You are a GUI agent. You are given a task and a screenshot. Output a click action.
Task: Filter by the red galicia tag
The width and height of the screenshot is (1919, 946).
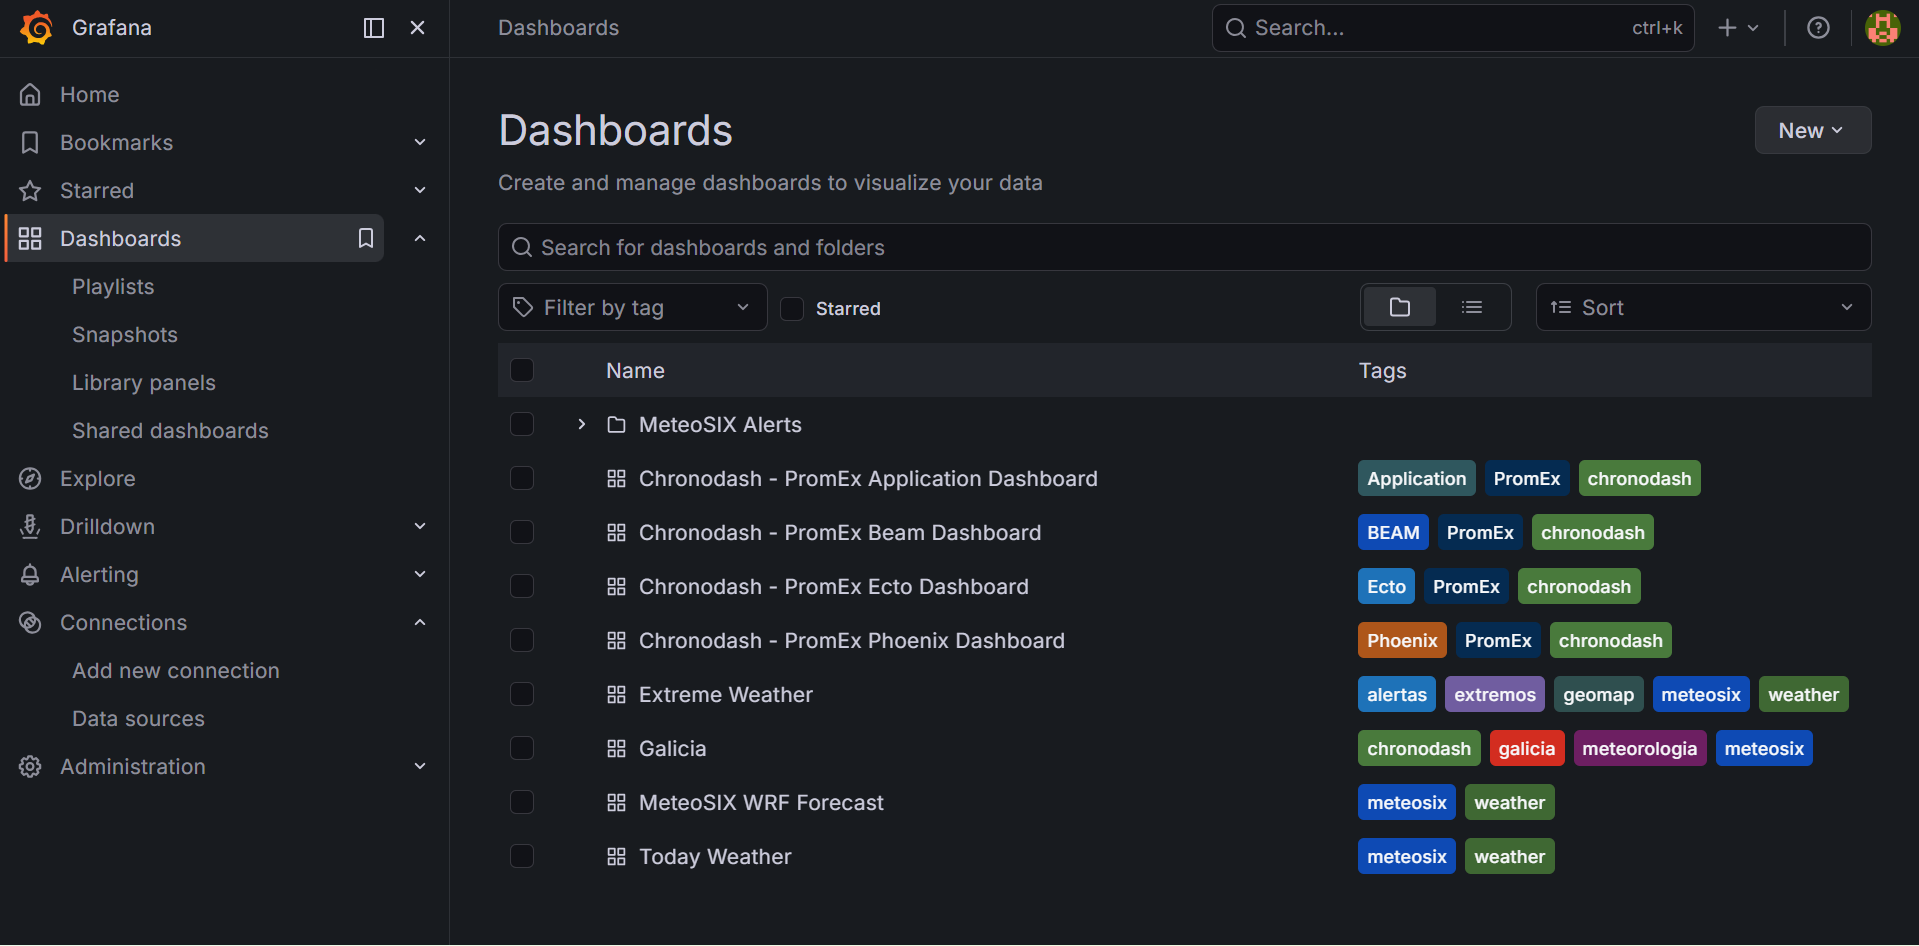tap(1527, 749)
